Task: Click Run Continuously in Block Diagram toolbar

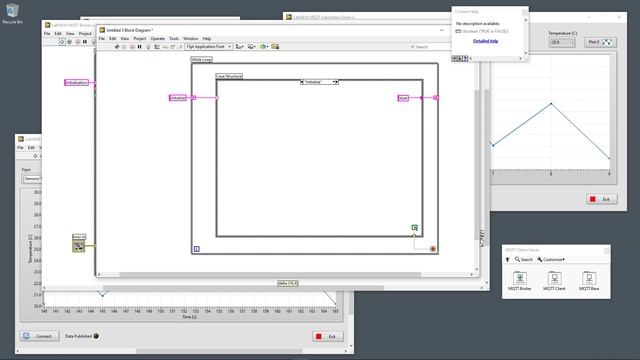Action: coord(124,47)
